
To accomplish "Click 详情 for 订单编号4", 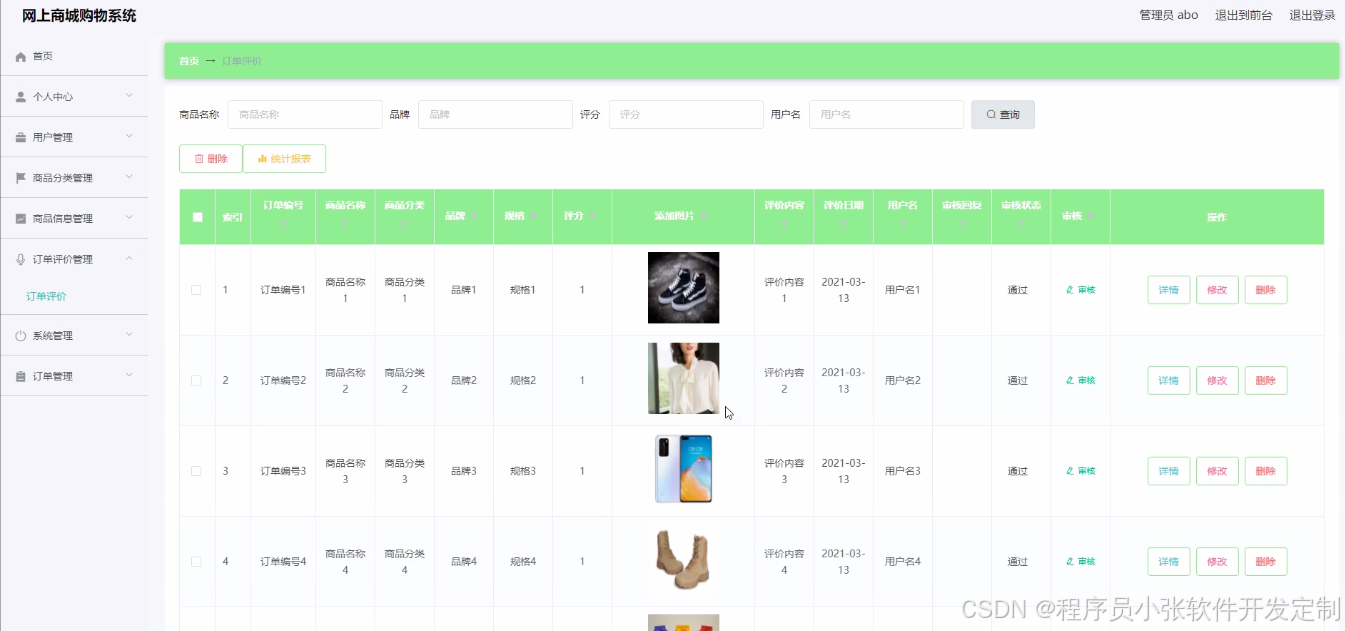I will click(1169, 562).
